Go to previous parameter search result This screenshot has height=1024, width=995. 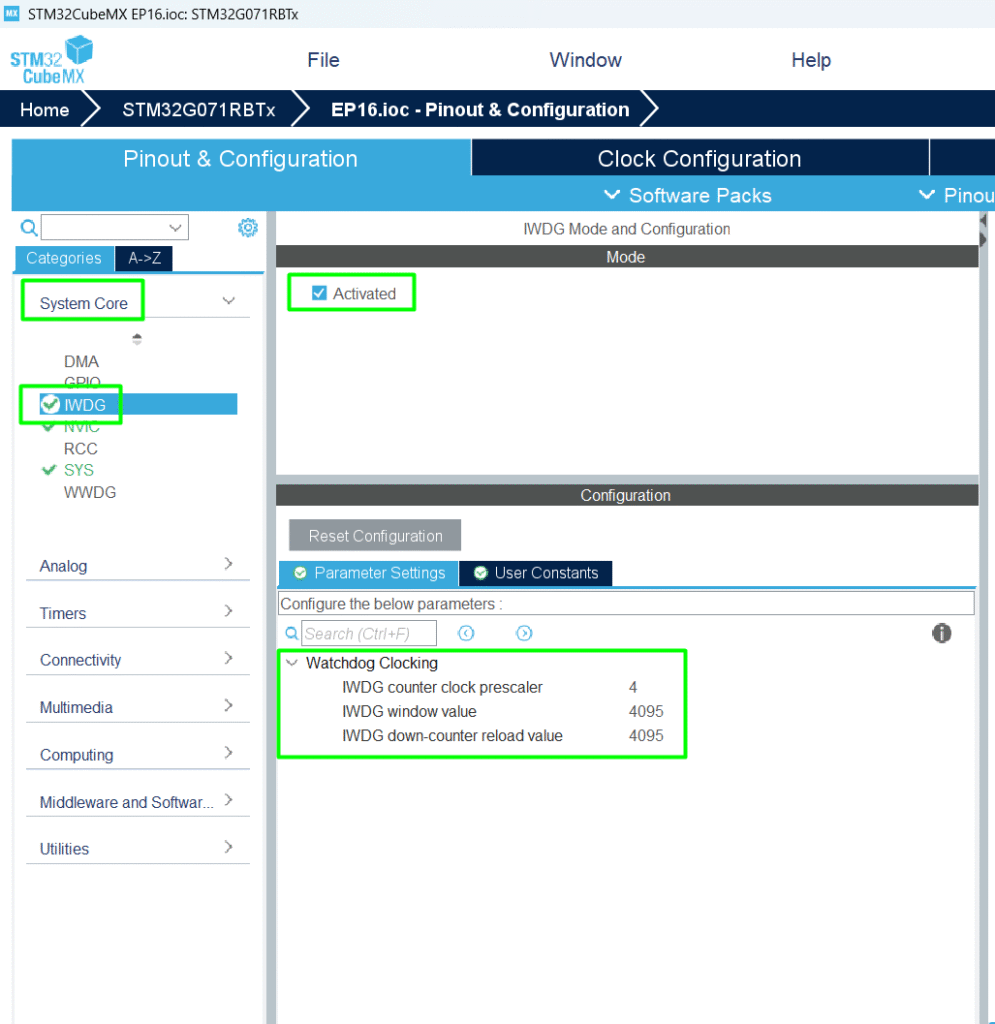point(466,633)
